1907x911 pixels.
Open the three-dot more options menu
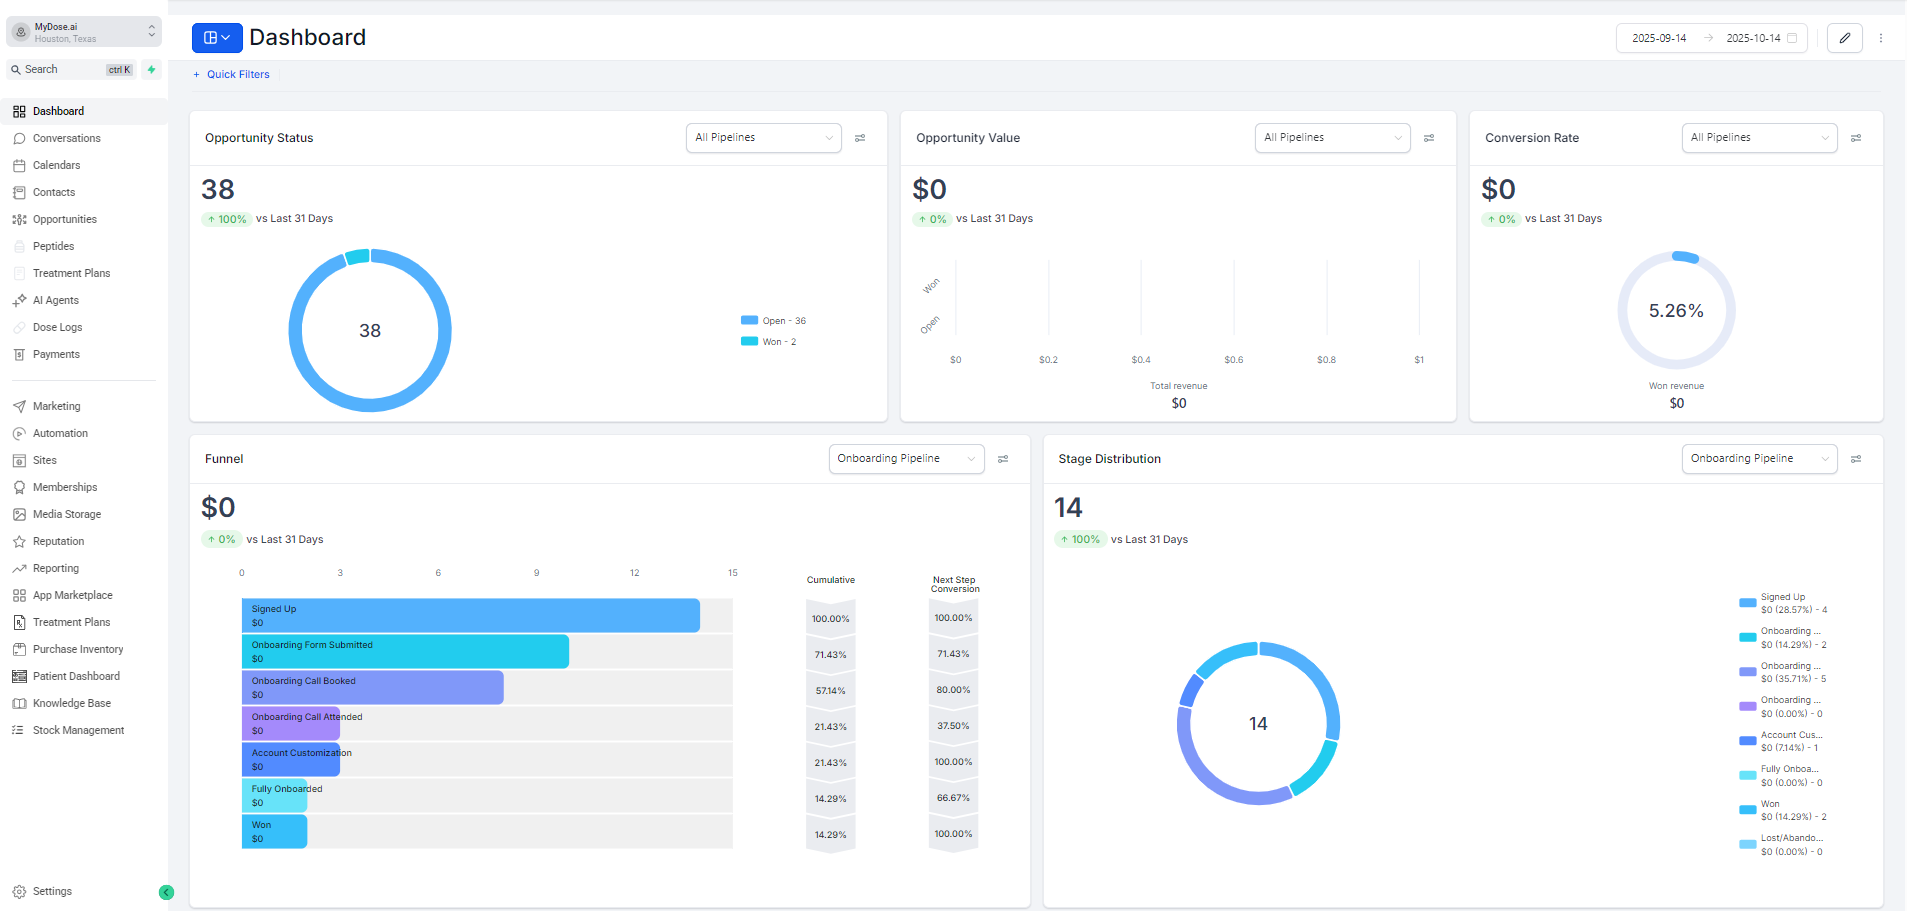[1881, 38]
